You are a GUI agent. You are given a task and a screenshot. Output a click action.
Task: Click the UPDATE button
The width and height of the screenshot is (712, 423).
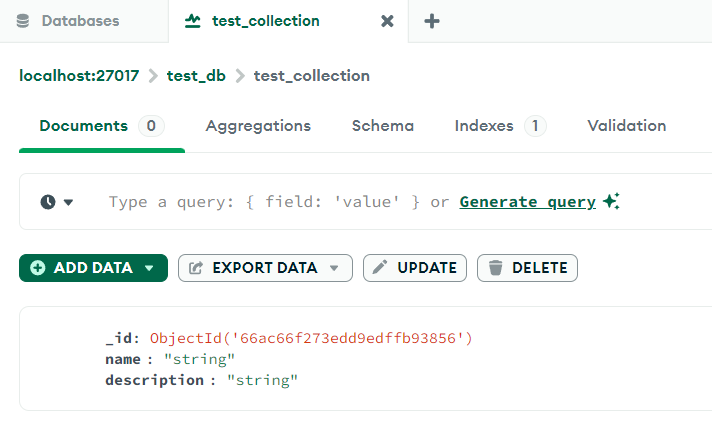(x=415, y=268)
